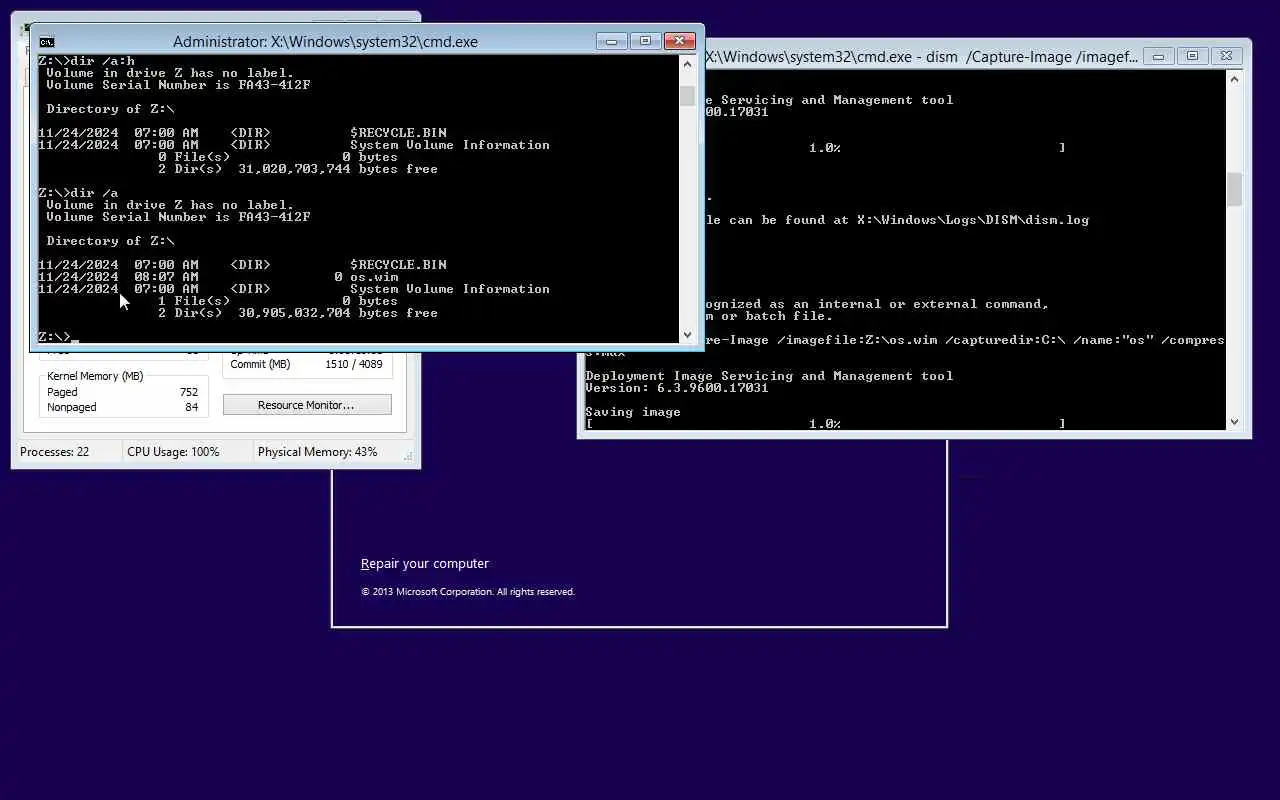Click the 08:07 AM timestamp
1280x800 pixels.
pos(166,277)
